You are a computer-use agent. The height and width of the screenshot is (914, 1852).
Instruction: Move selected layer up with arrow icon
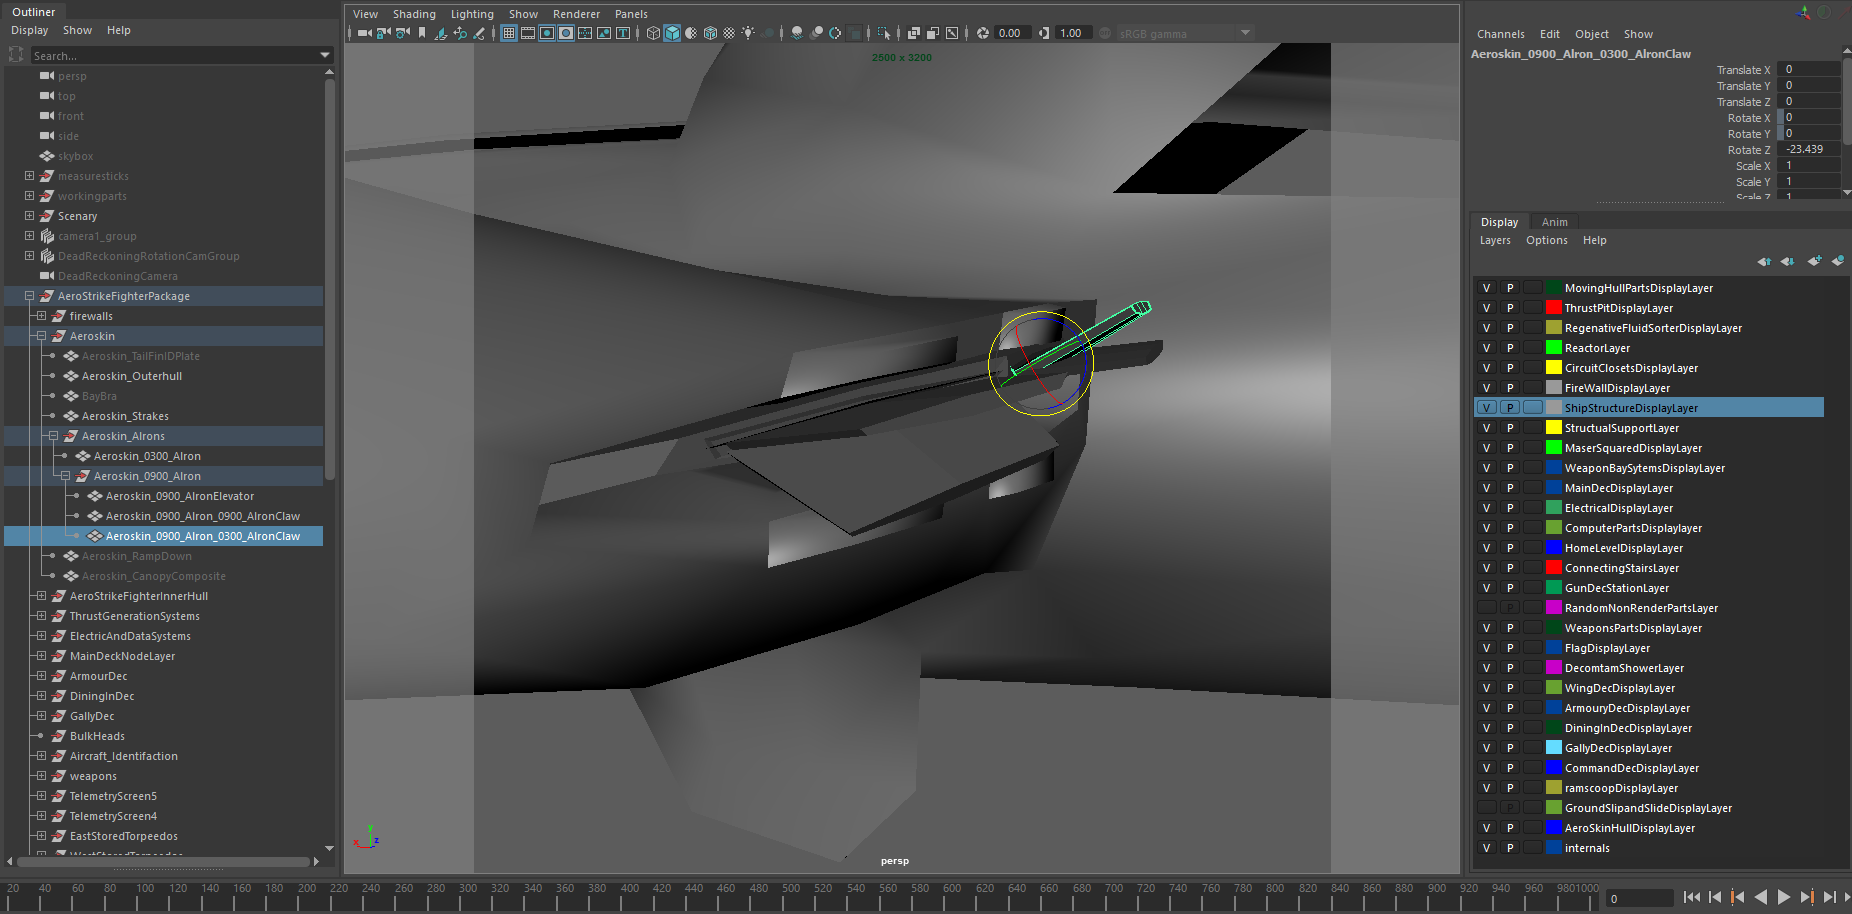point(1764,261)
